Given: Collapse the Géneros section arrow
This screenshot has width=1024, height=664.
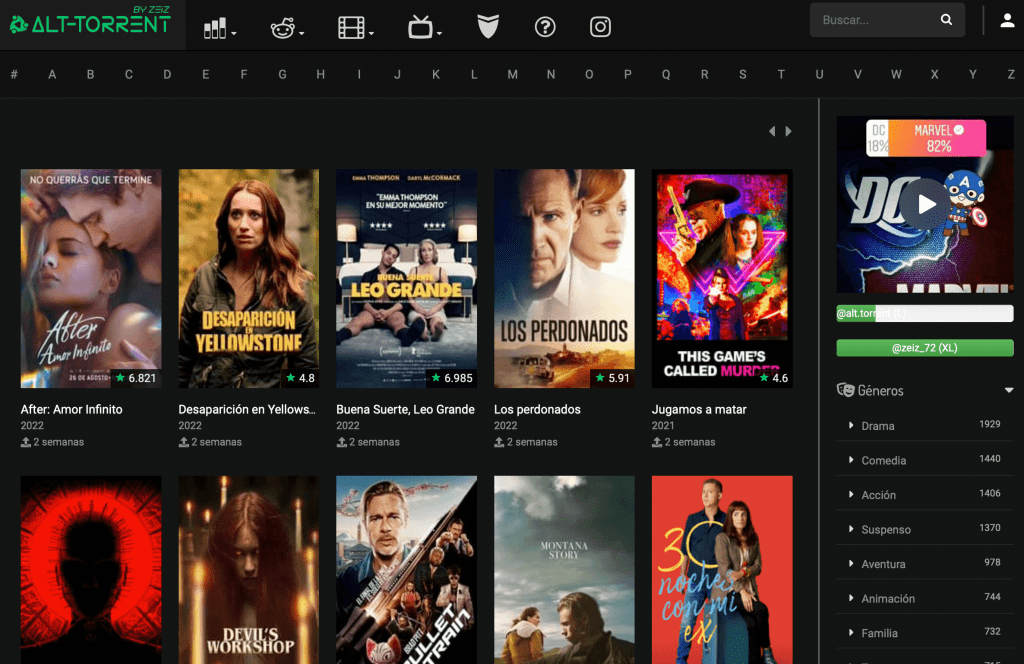Looking at the screenshot, I should coord(1008,390).
